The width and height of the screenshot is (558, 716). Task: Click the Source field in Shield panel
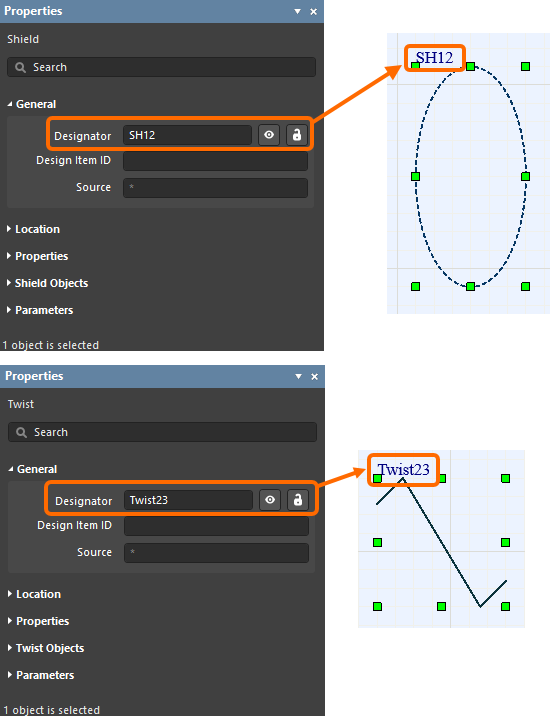point(216,188)
